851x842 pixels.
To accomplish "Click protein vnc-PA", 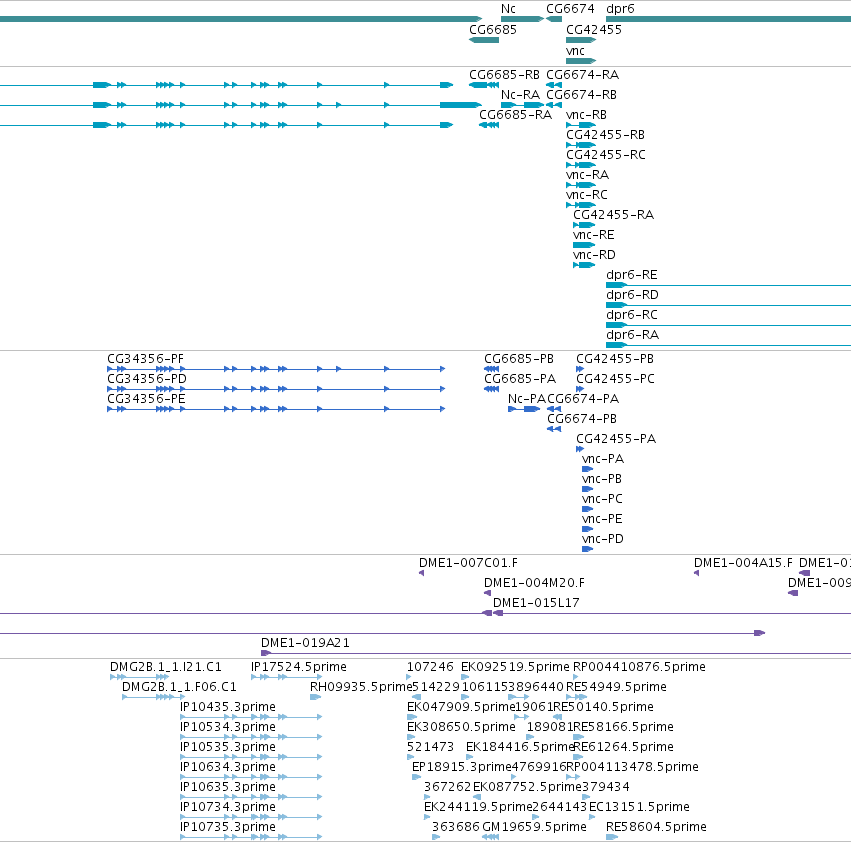I will tap(603, 459).
